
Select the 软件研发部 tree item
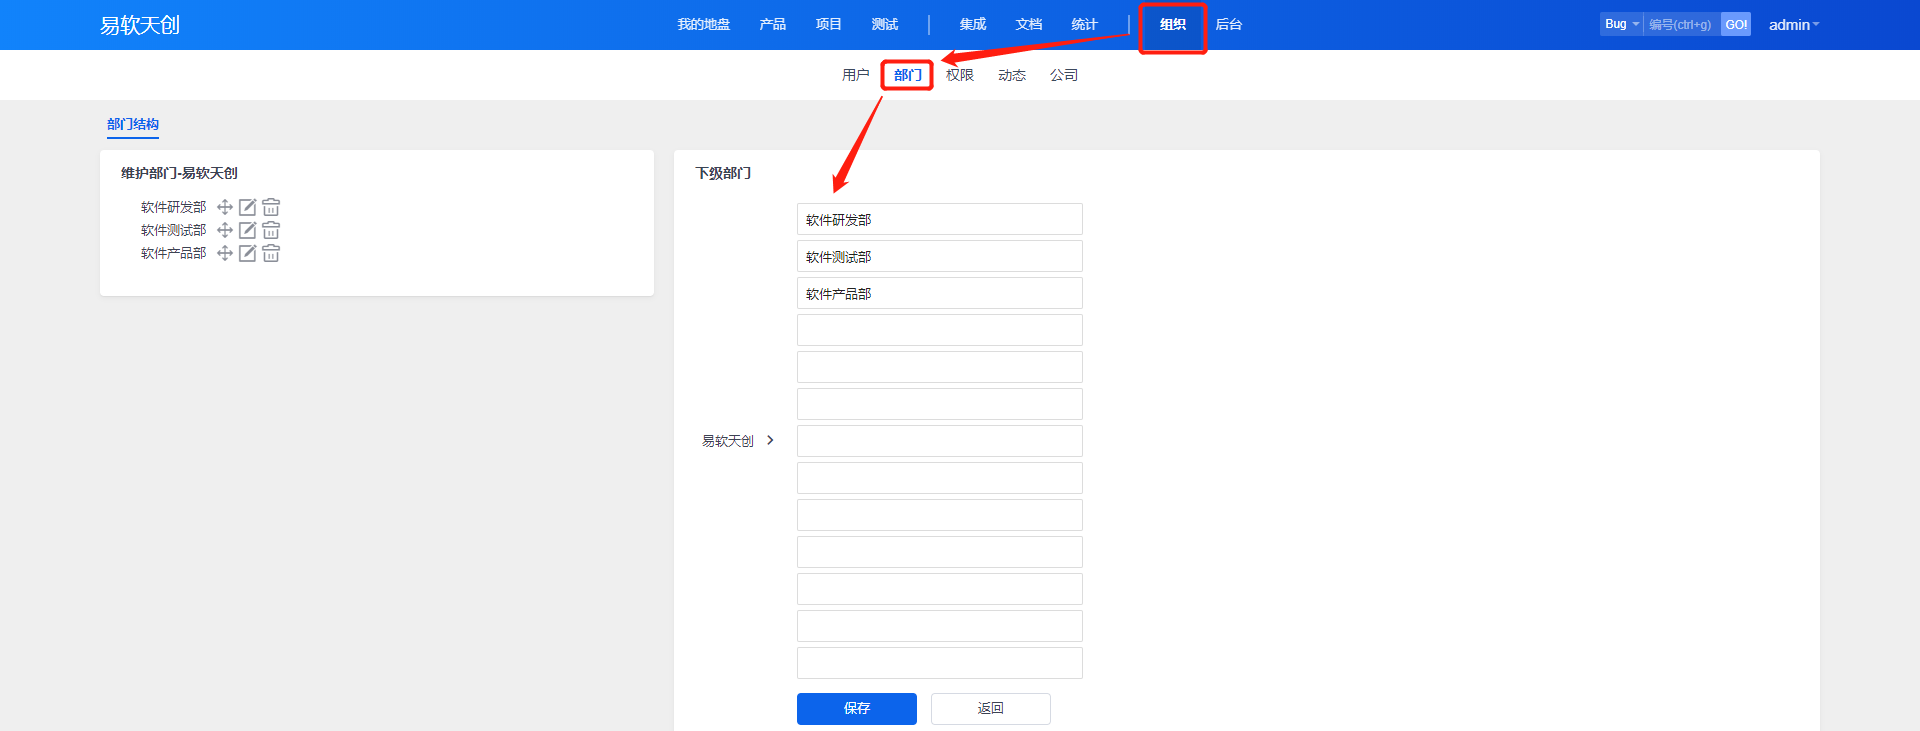173,207
